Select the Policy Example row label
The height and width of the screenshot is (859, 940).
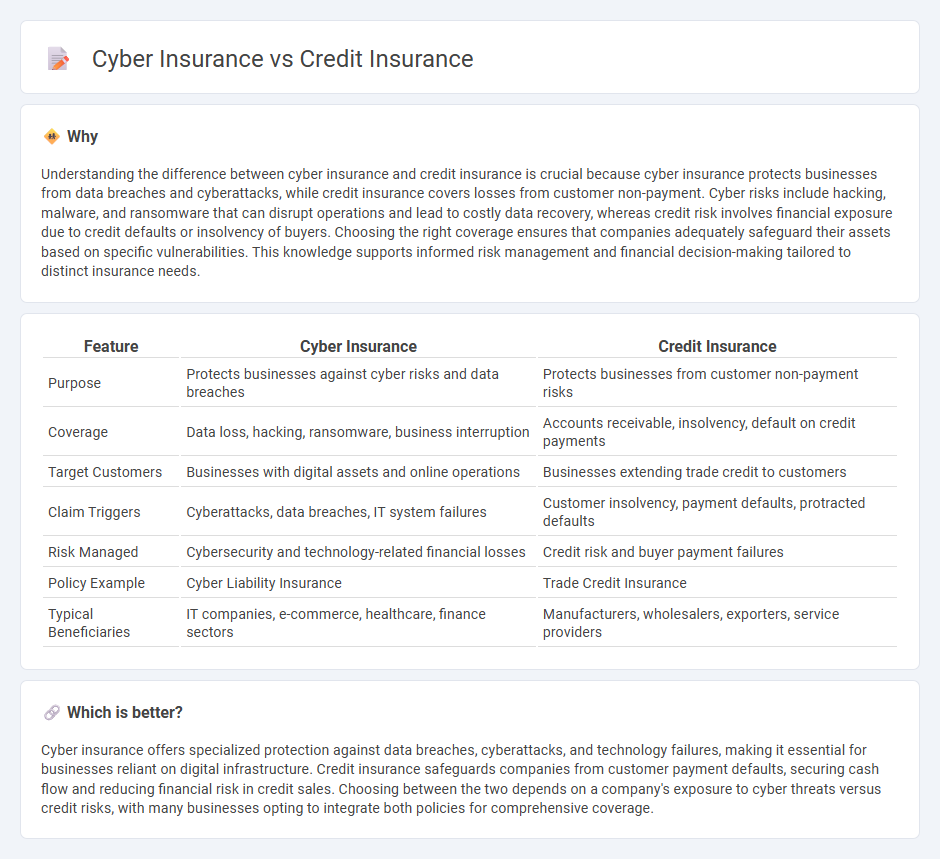point(97,583)
